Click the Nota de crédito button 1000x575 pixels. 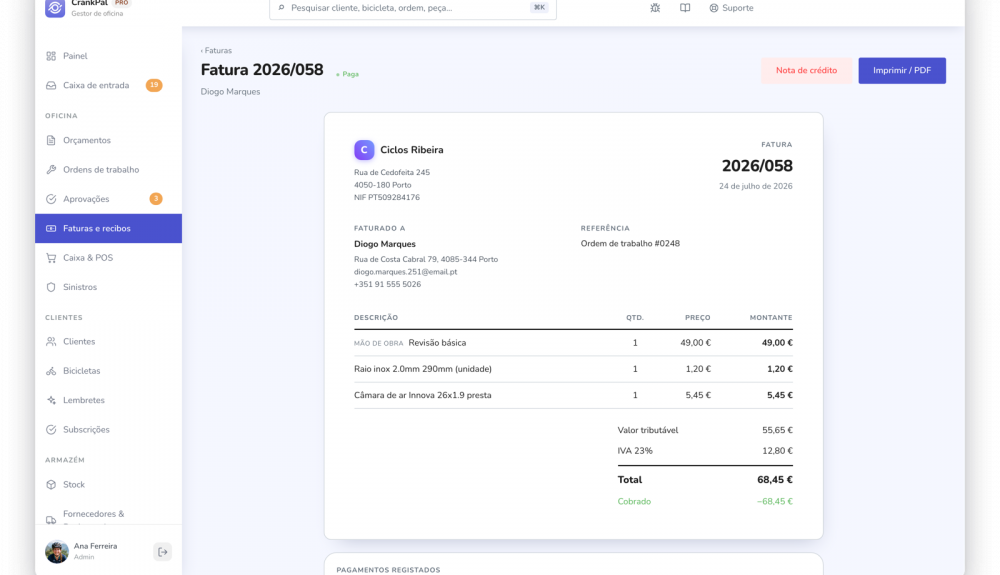coord(806,70)
